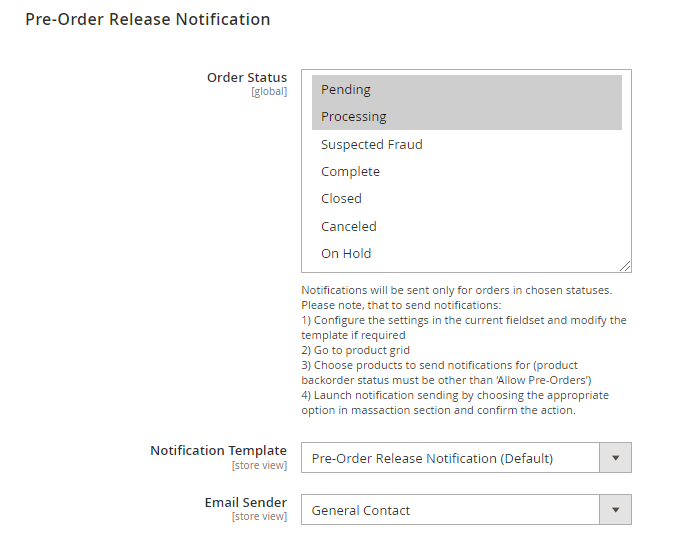Choose Suspected Fraud in the status list
This screenshot has width=685, height=541.
point(372,144)
